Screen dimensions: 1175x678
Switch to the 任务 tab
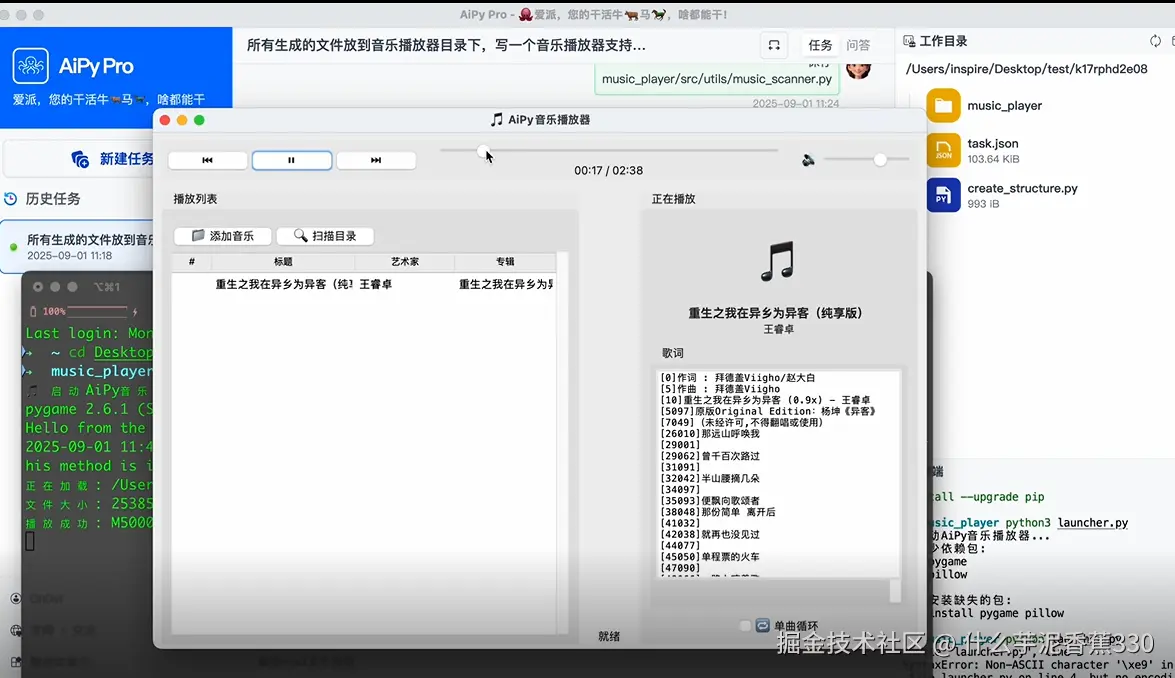click(x=820, y=45)
